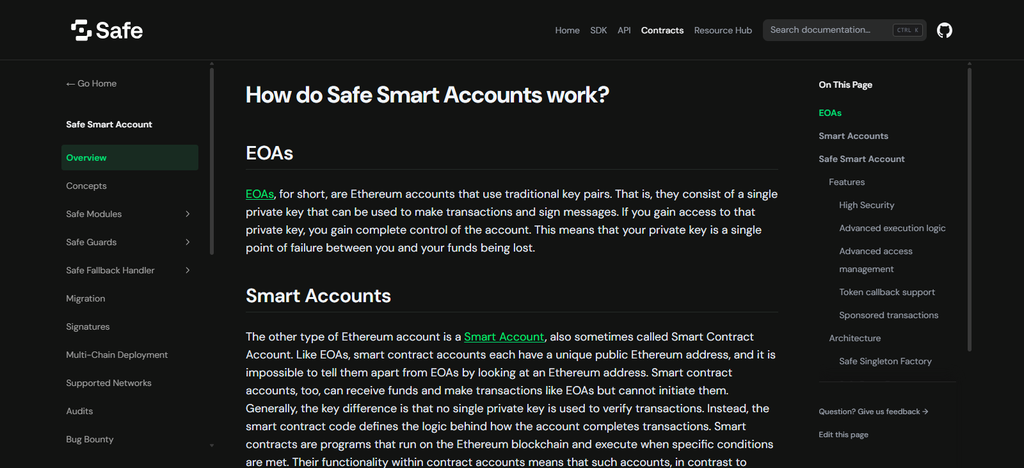This screenshot has height=468, width=1024.
Task: Click the left sidebar scrollbar thumb
Action: [212, 161]
